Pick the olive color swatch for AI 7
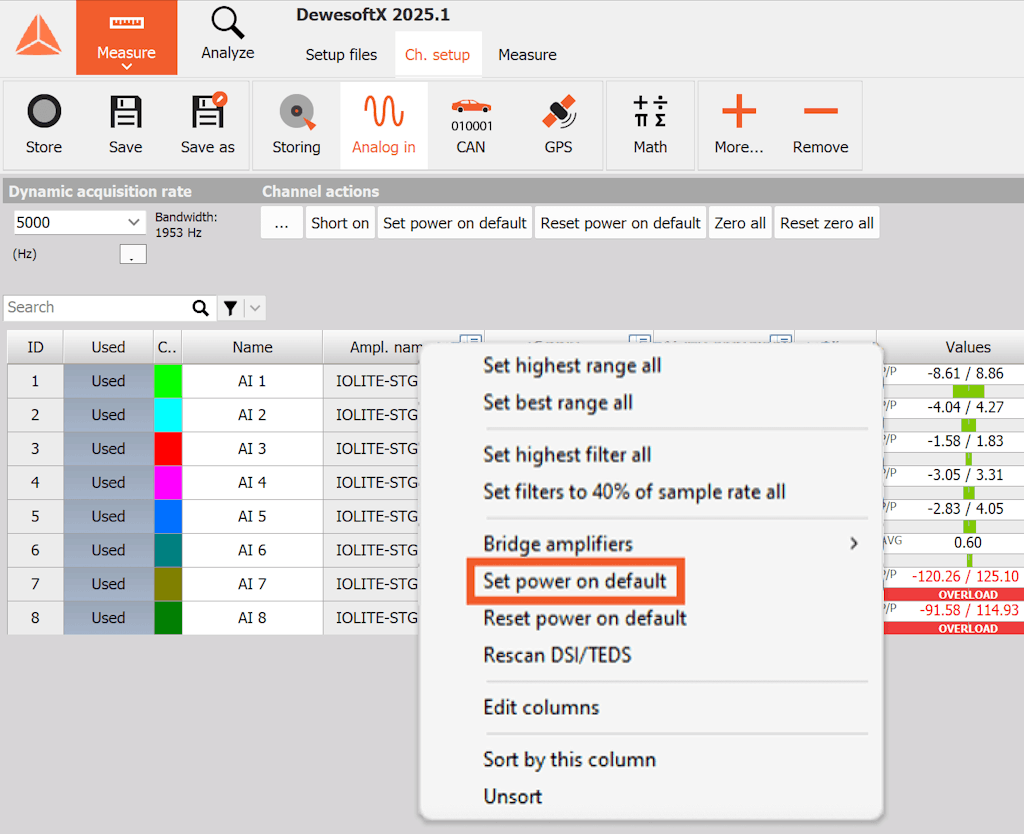Screen dimensions: 1024x834 click(x=168, y=585)
